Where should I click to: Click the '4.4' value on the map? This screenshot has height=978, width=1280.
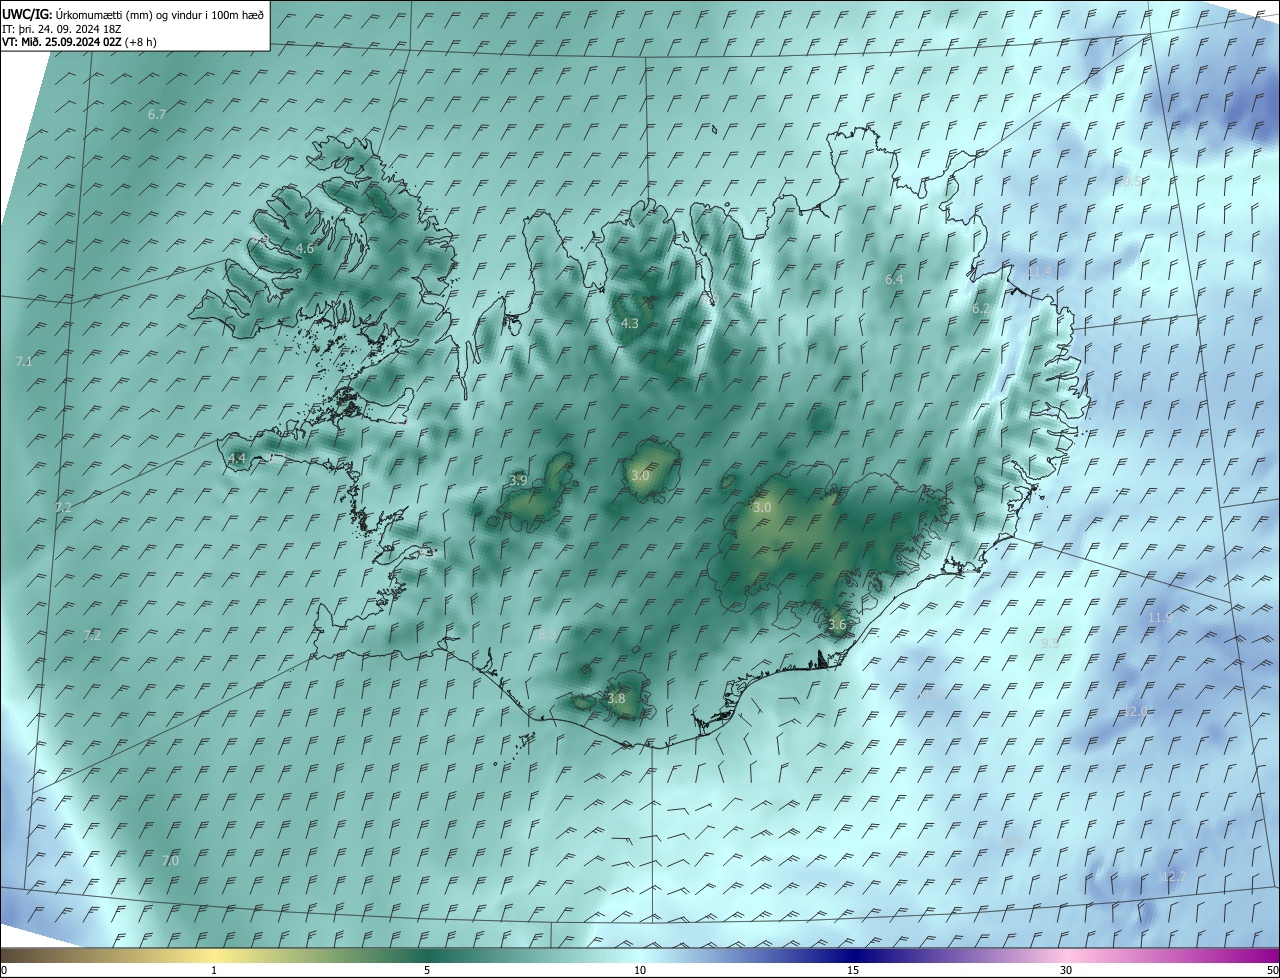[x=237, y=458]
